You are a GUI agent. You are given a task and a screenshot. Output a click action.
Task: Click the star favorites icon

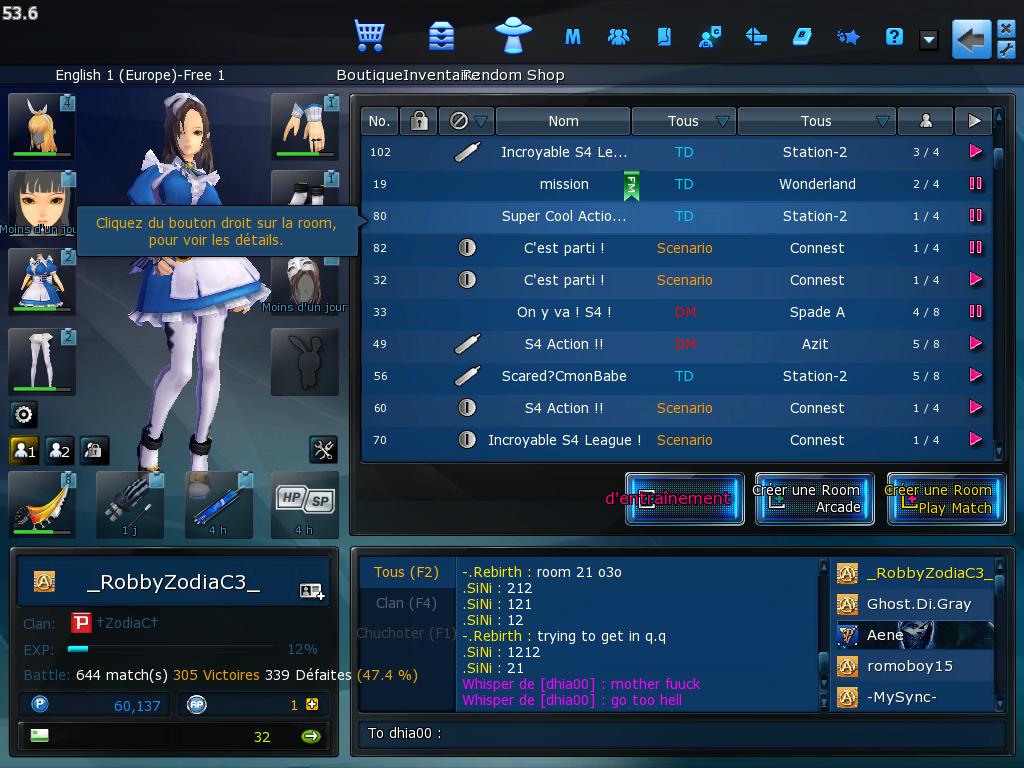coord(848,37)
